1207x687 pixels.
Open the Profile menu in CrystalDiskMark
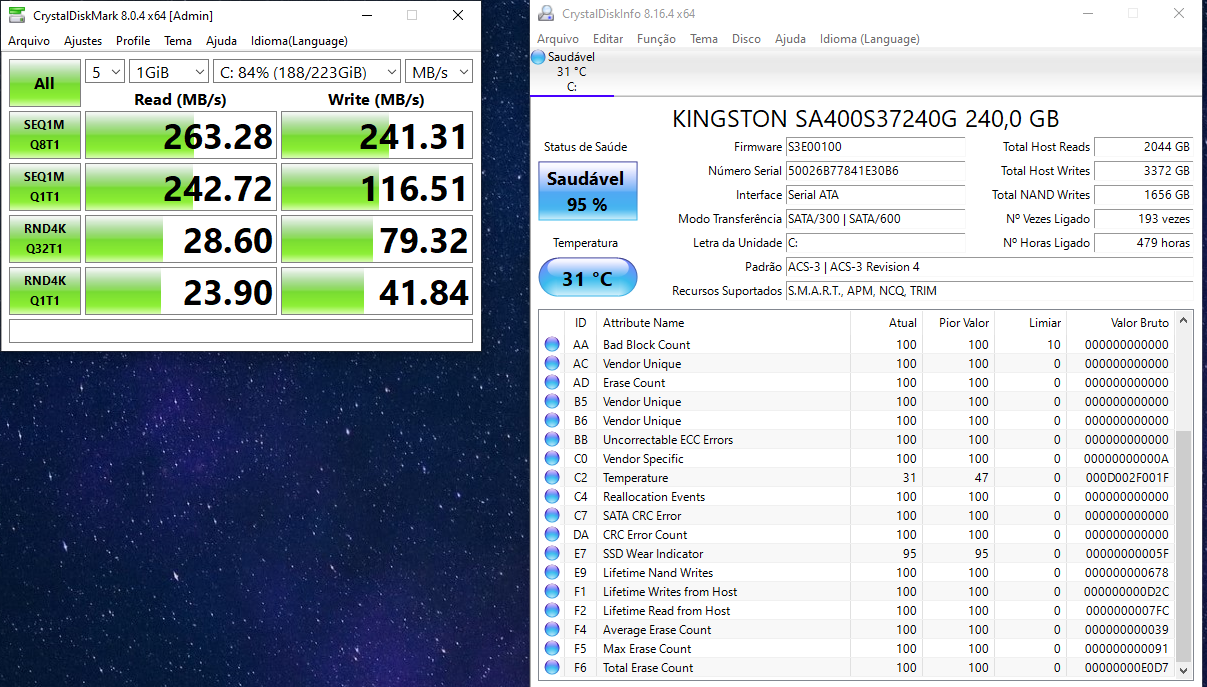(x=133, y=41)
